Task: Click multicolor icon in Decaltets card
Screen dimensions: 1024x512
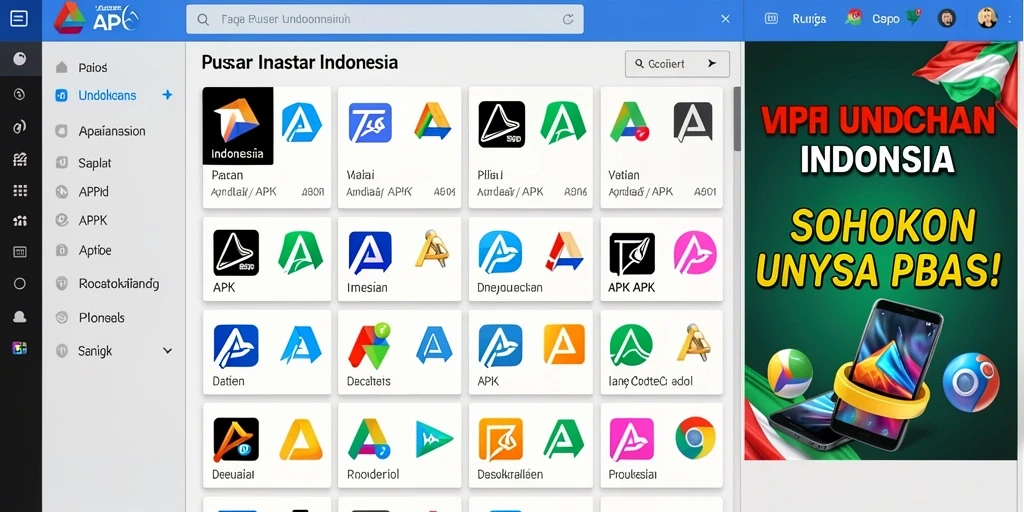Action: click(369, 345)
